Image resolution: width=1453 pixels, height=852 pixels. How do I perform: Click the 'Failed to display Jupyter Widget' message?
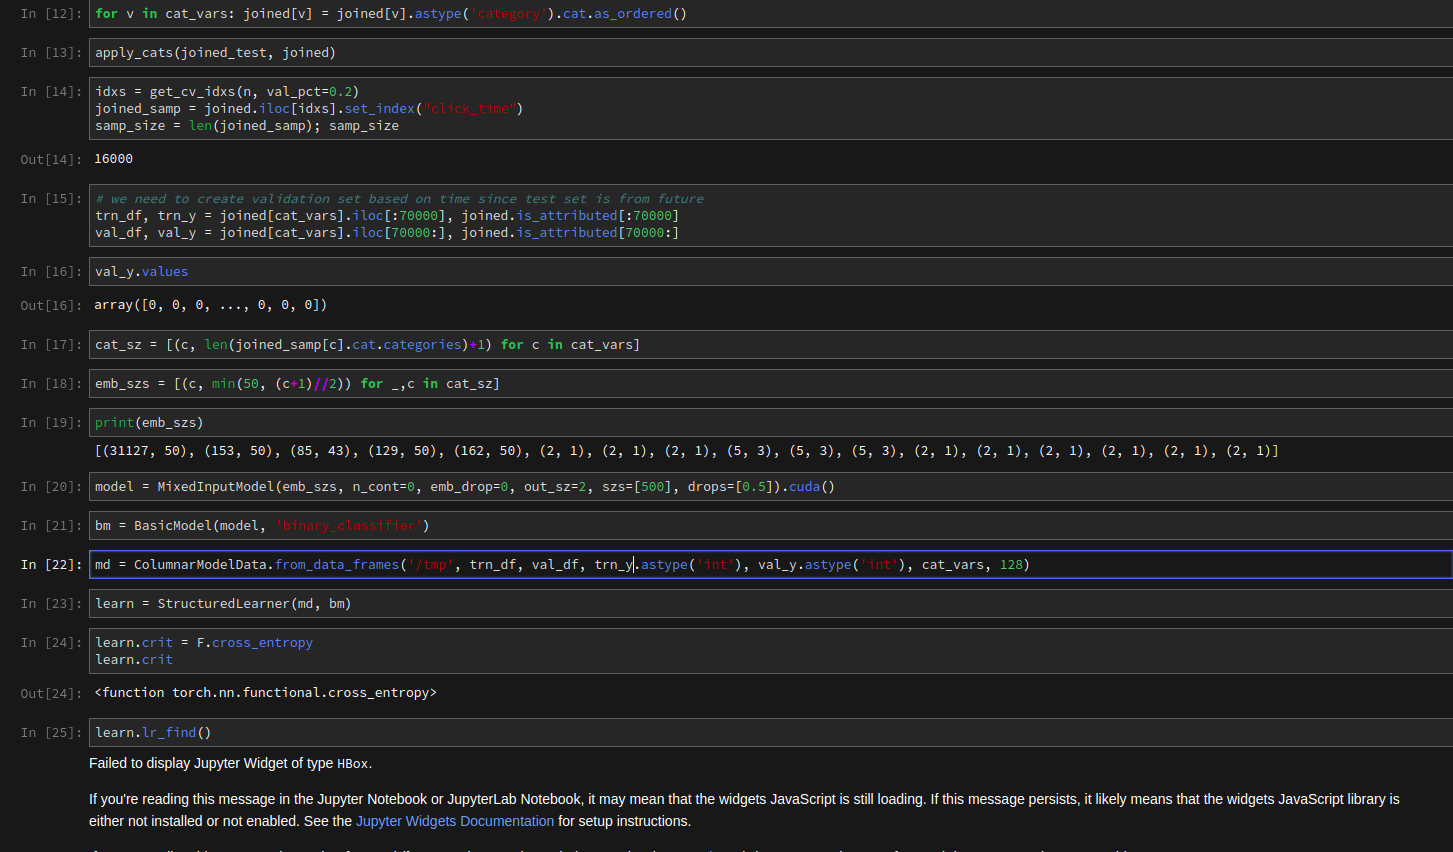click(x=230, y=764)
